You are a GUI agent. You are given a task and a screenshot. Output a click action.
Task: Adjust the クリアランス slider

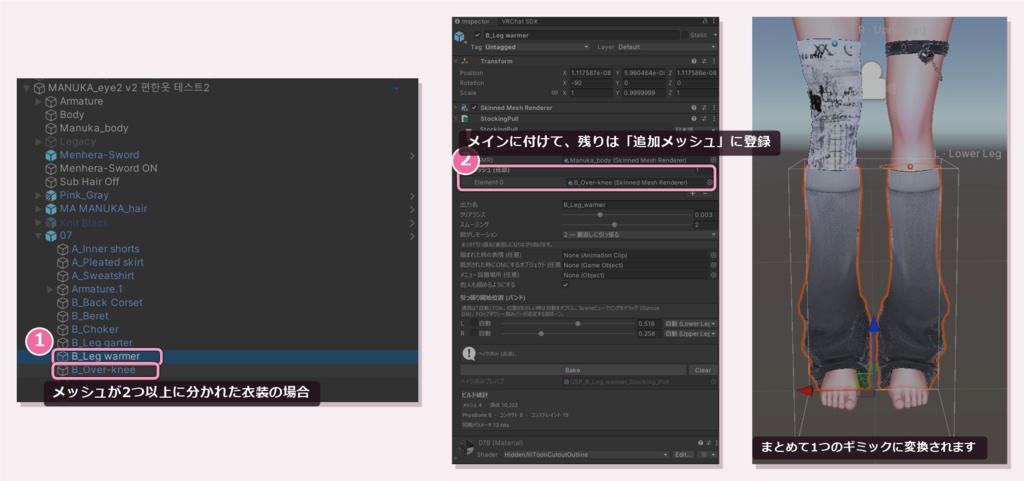point(626,214)
